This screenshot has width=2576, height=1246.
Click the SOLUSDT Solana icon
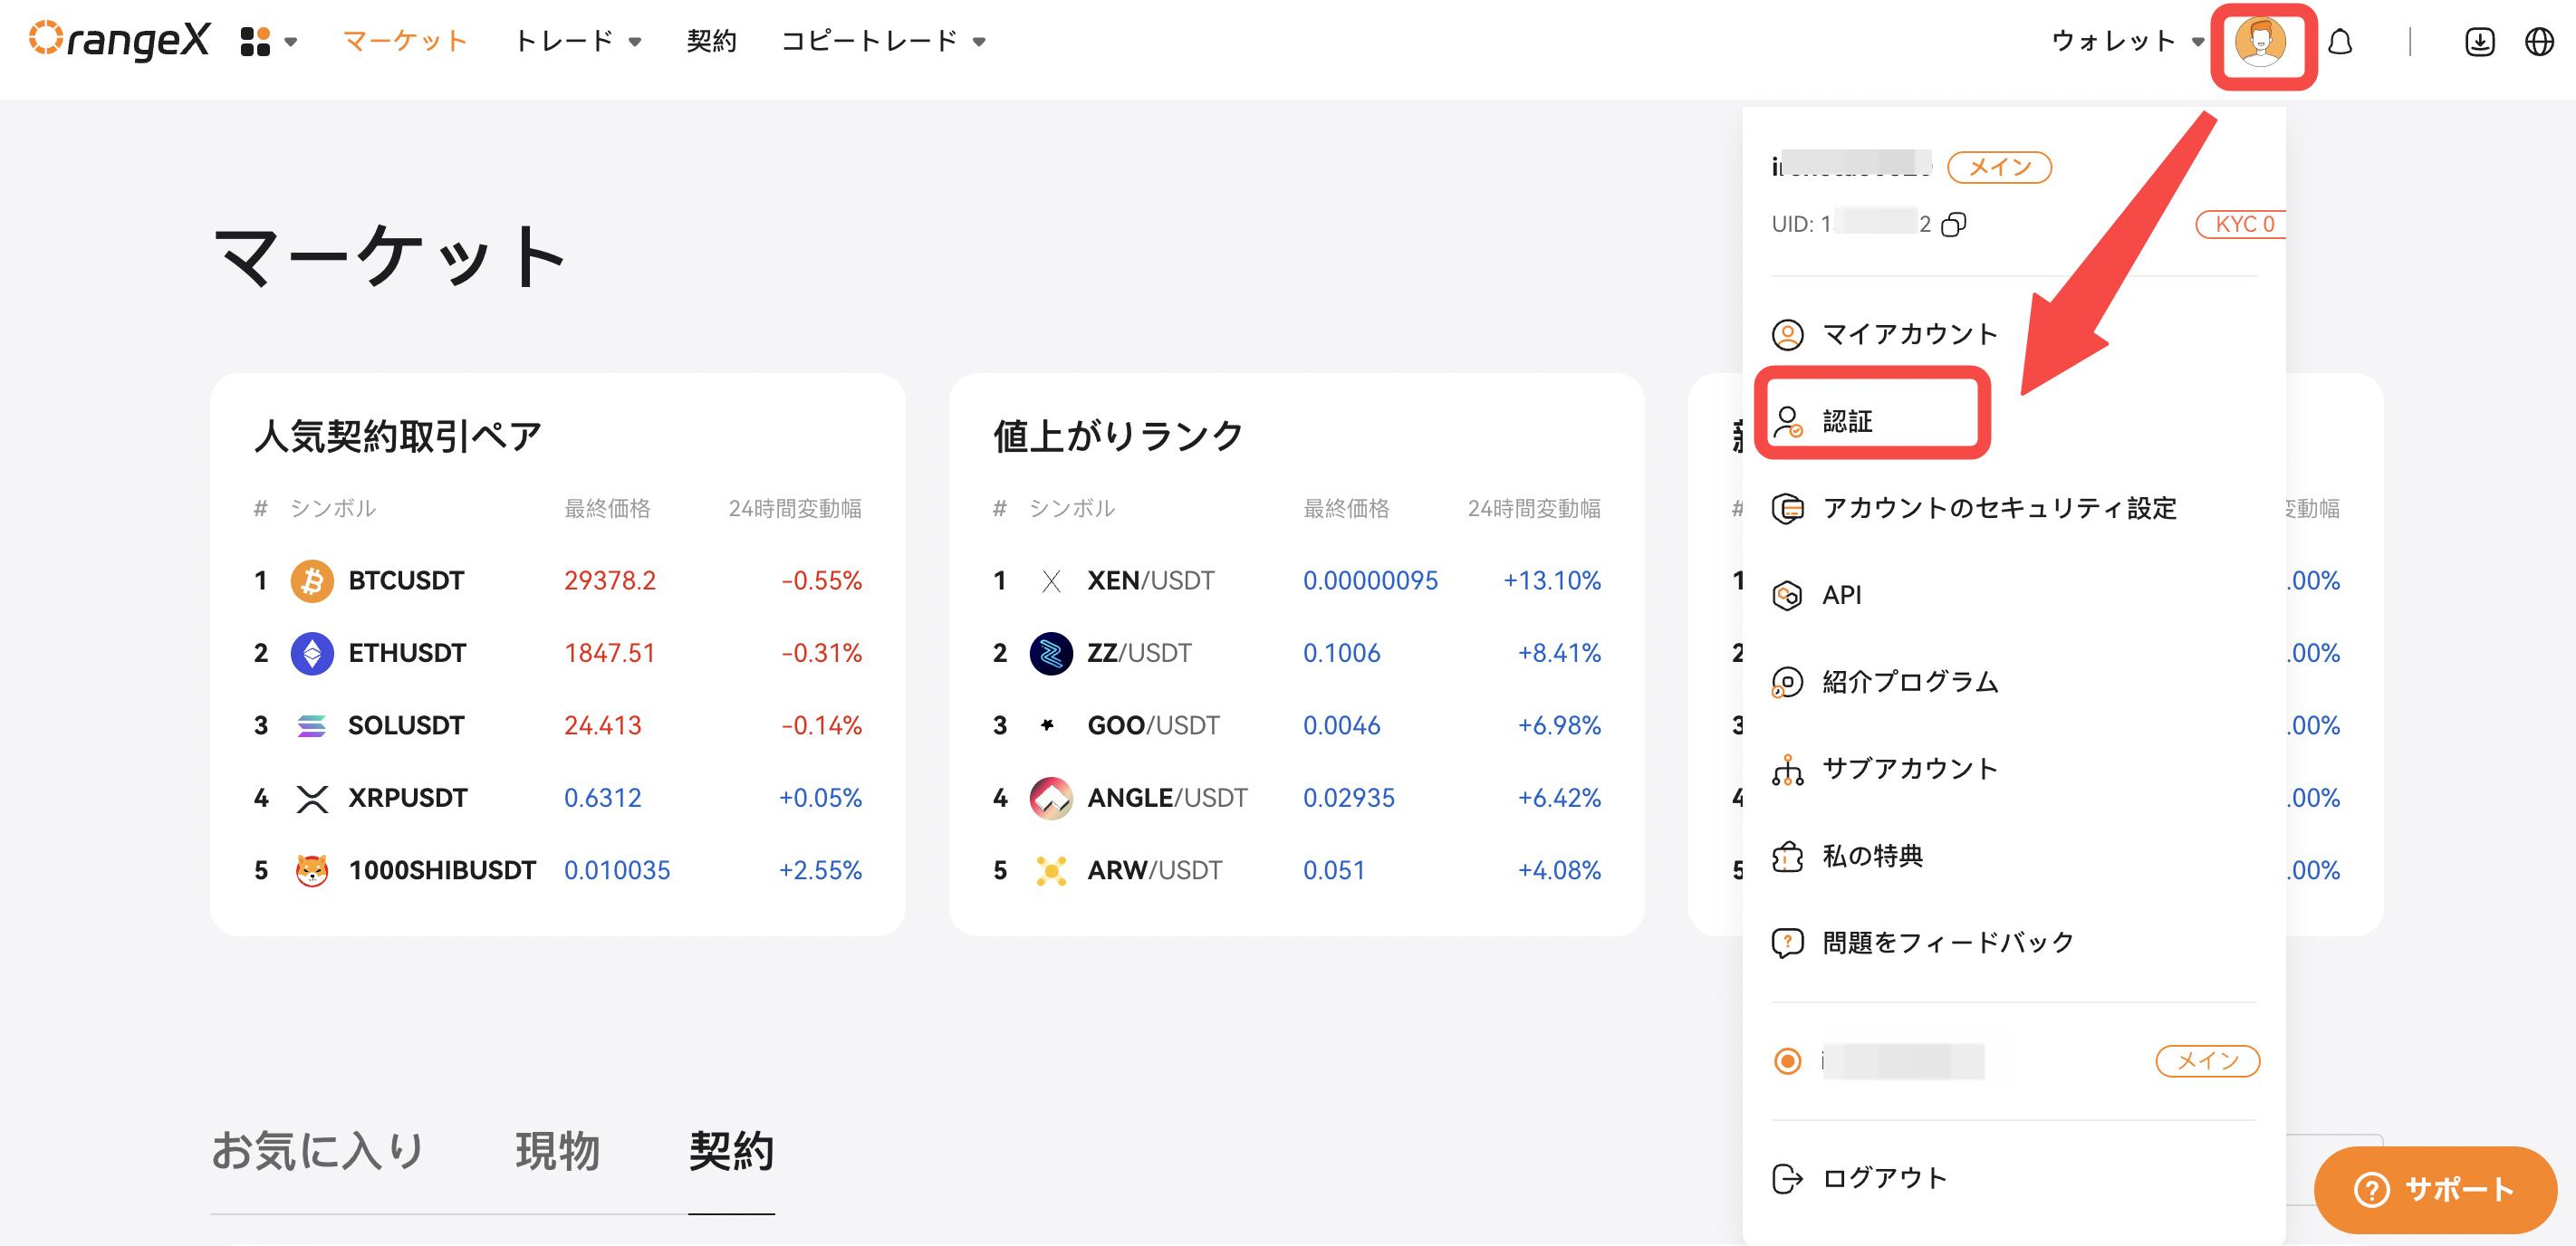(312, 726)
